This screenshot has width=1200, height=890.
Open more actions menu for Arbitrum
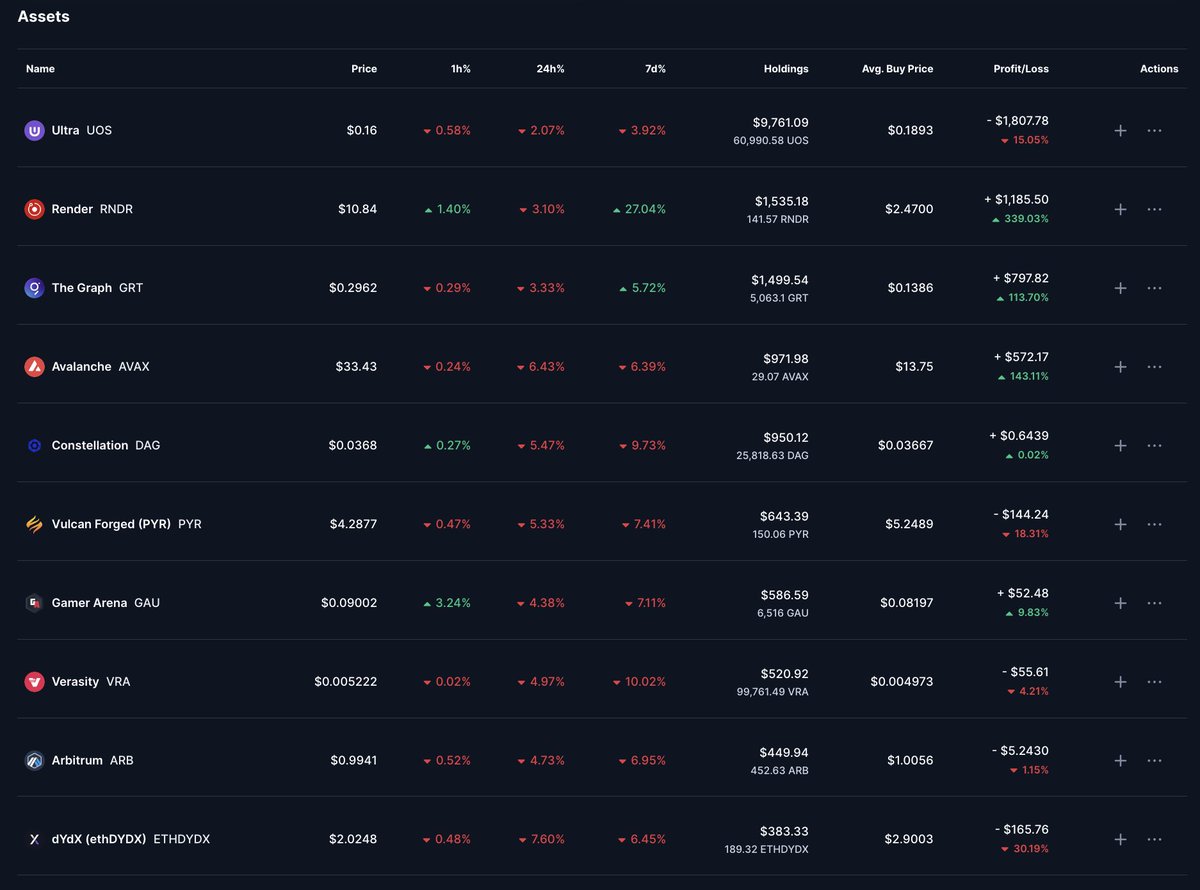click(1154, 761)
